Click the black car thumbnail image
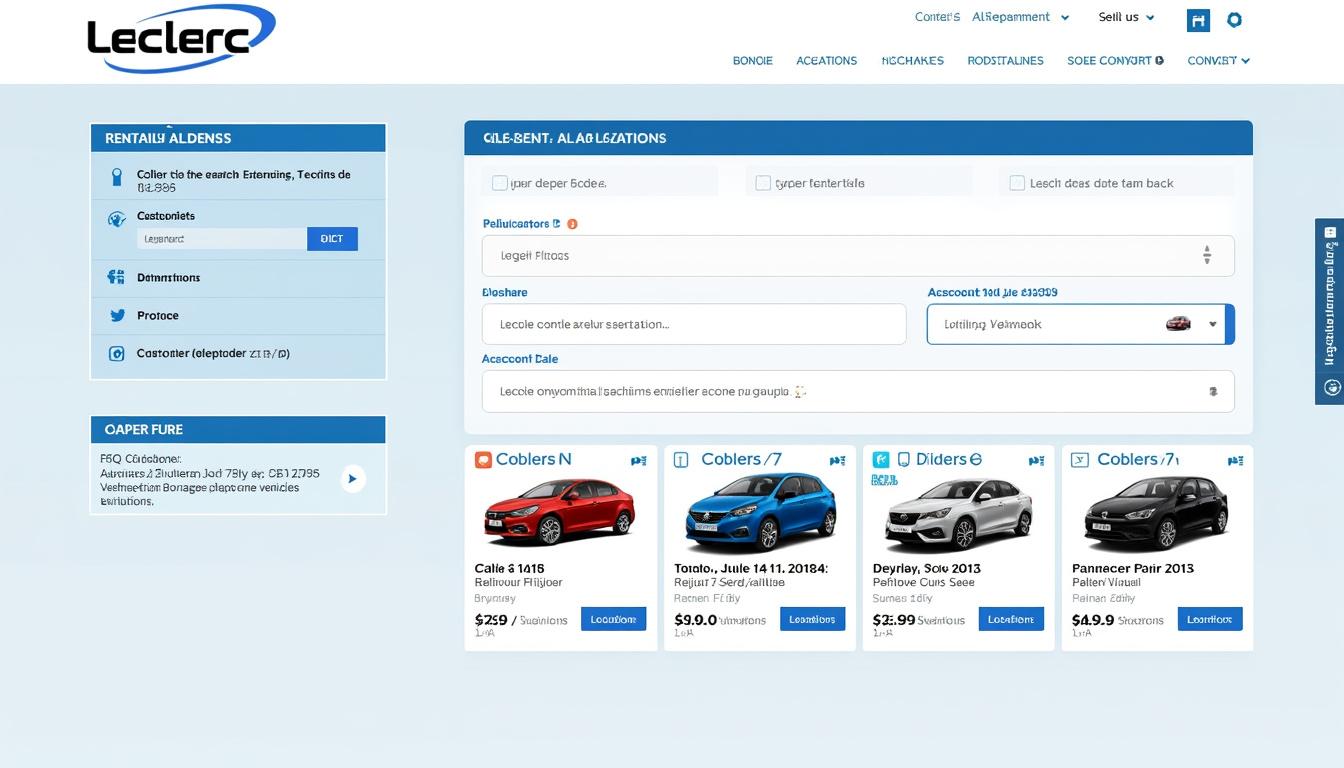 pos(1156,512)
